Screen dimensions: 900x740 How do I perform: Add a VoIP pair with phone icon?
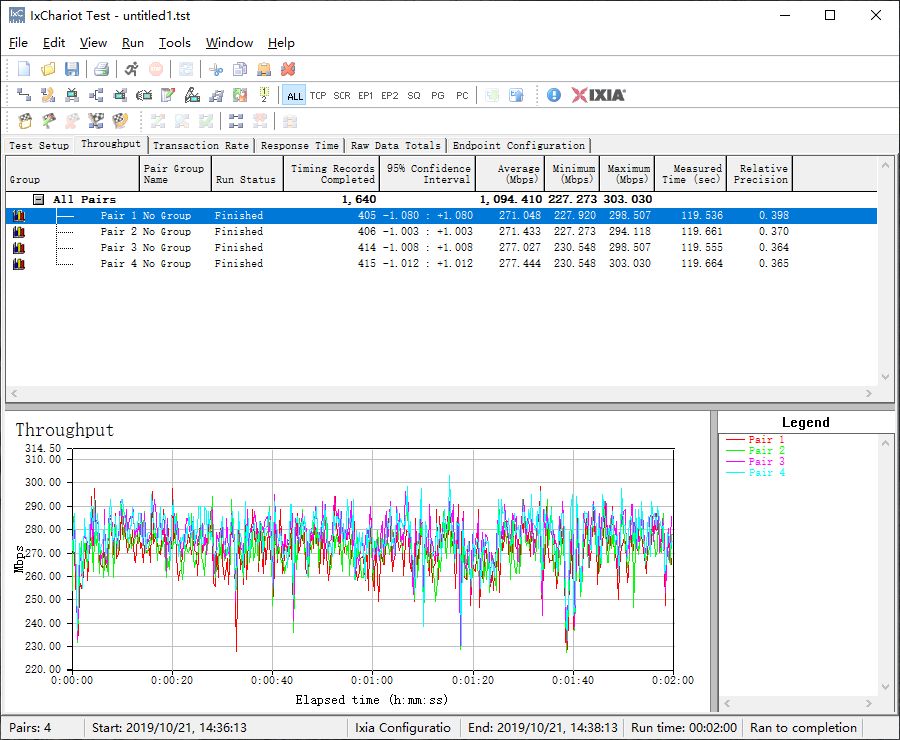48,95
